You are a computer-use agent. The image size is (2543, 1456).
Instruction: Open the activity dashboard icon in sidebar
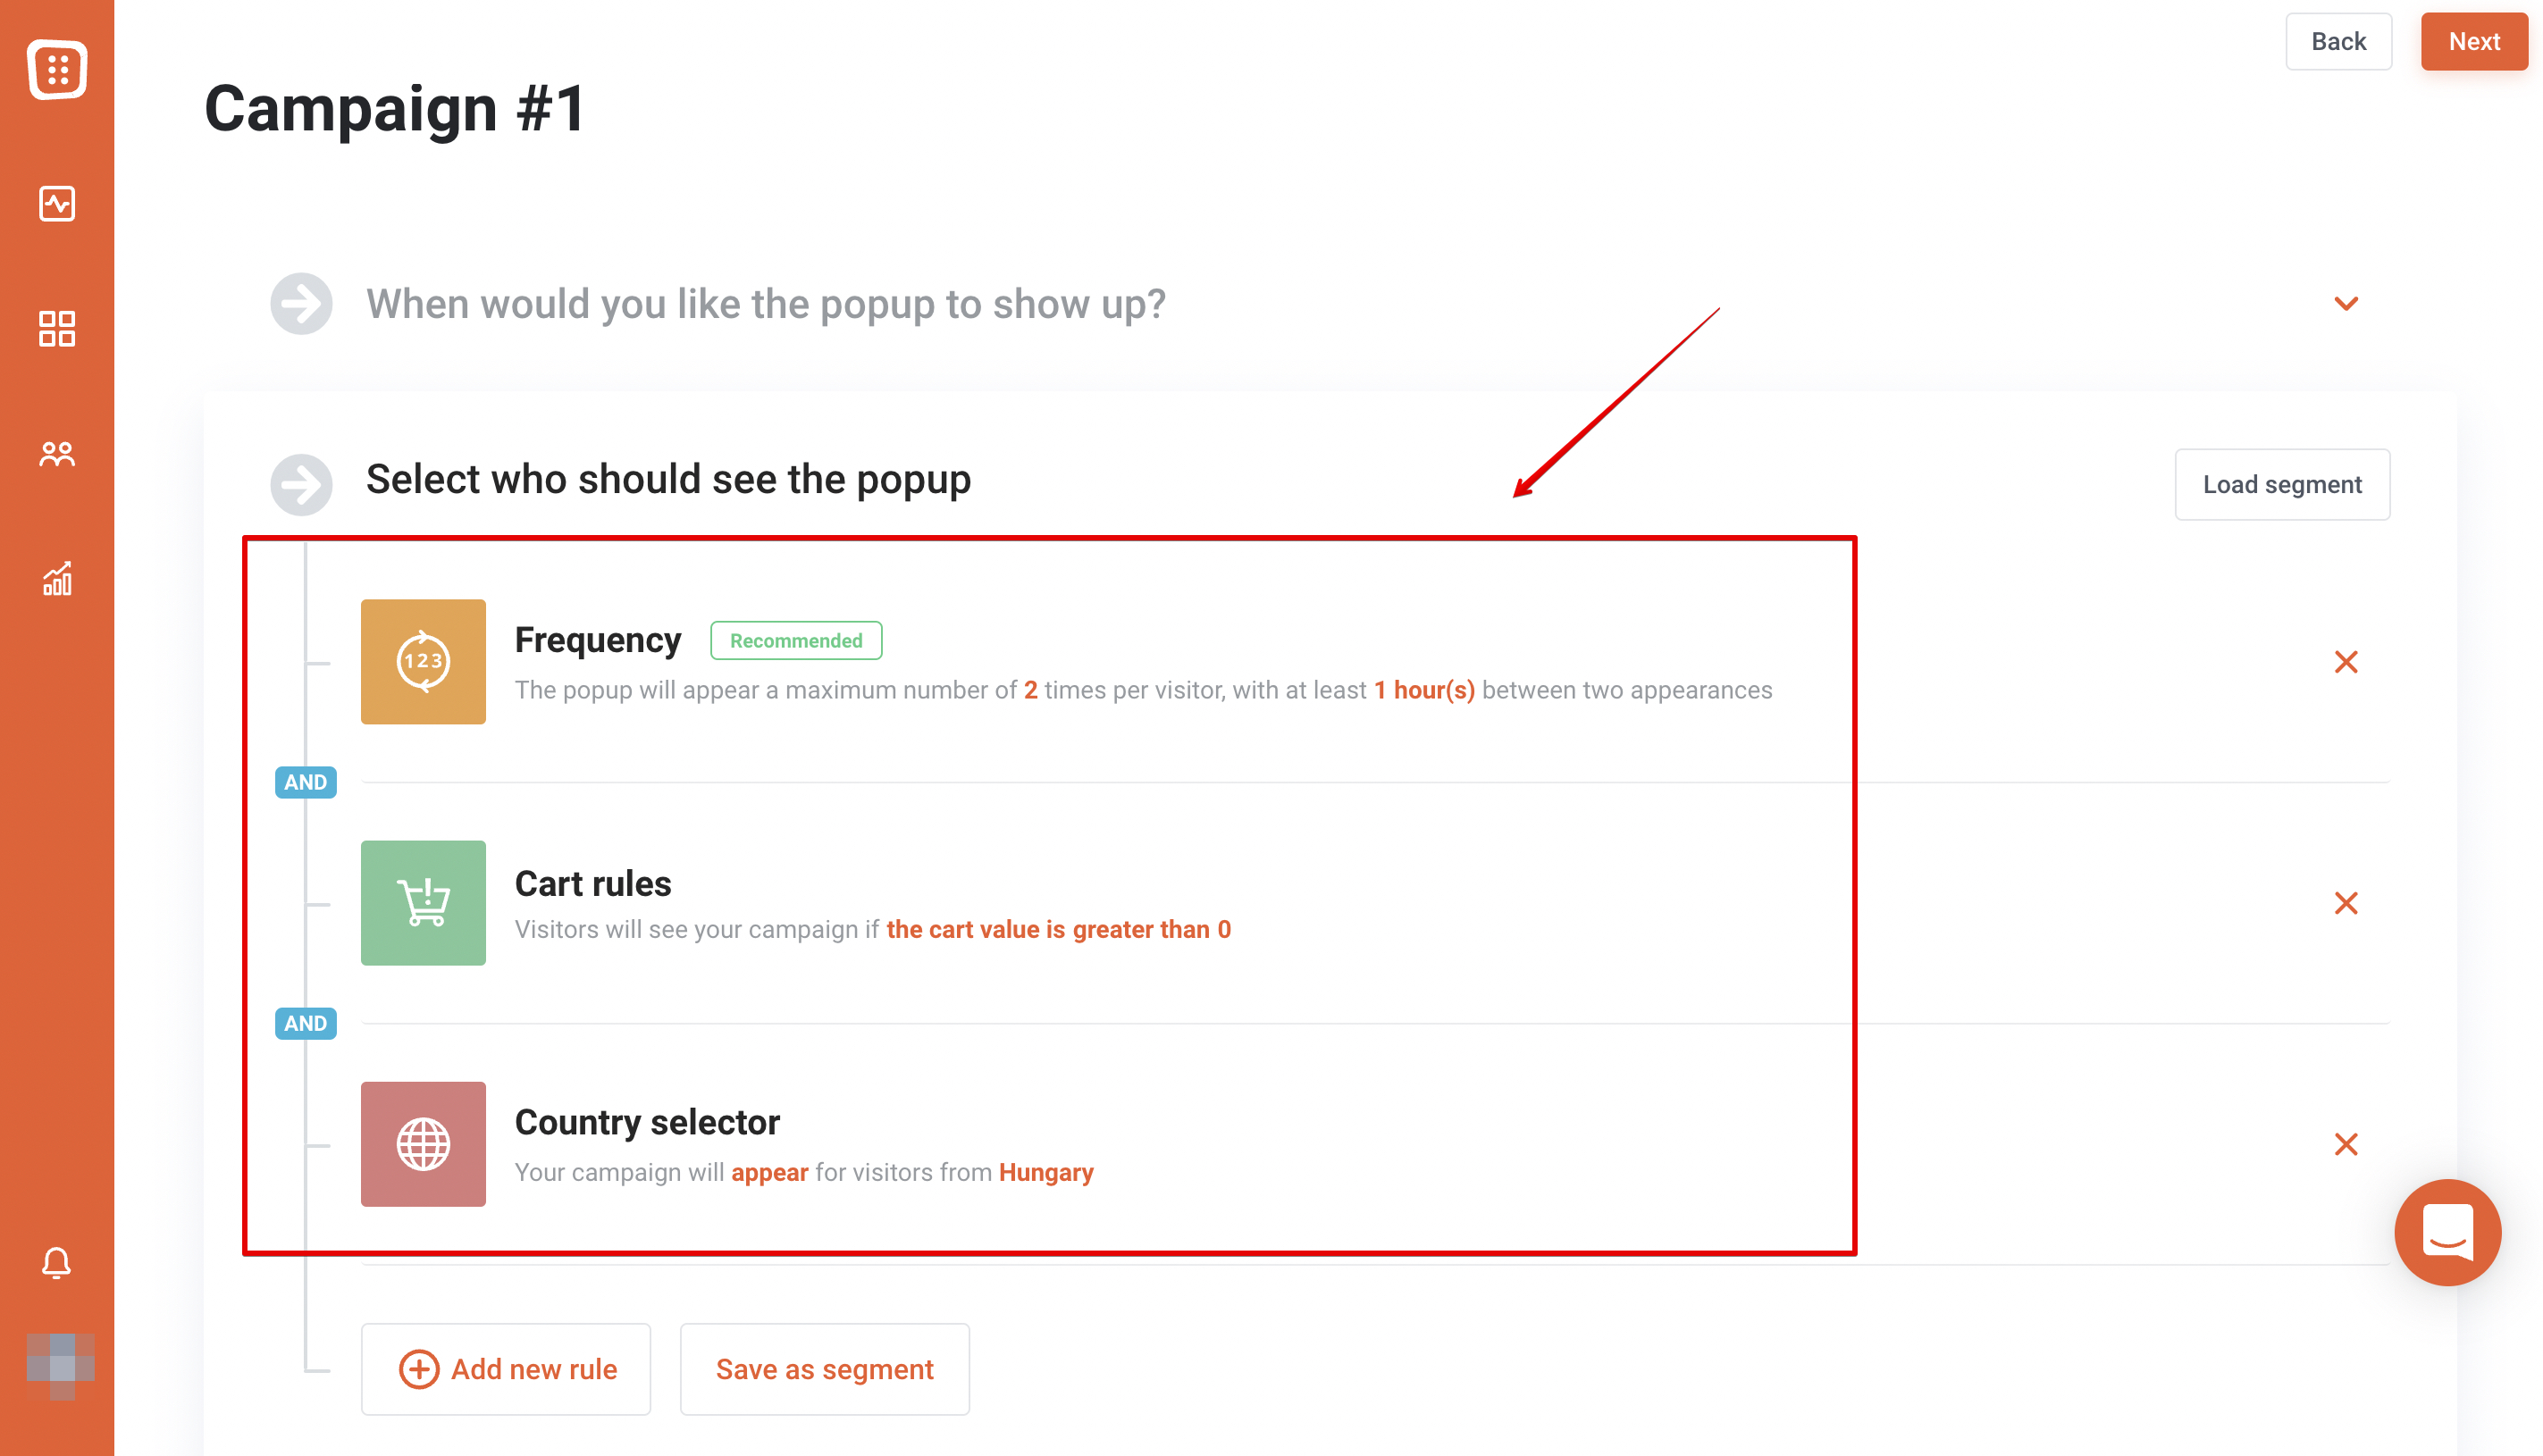tap(57, 204)
